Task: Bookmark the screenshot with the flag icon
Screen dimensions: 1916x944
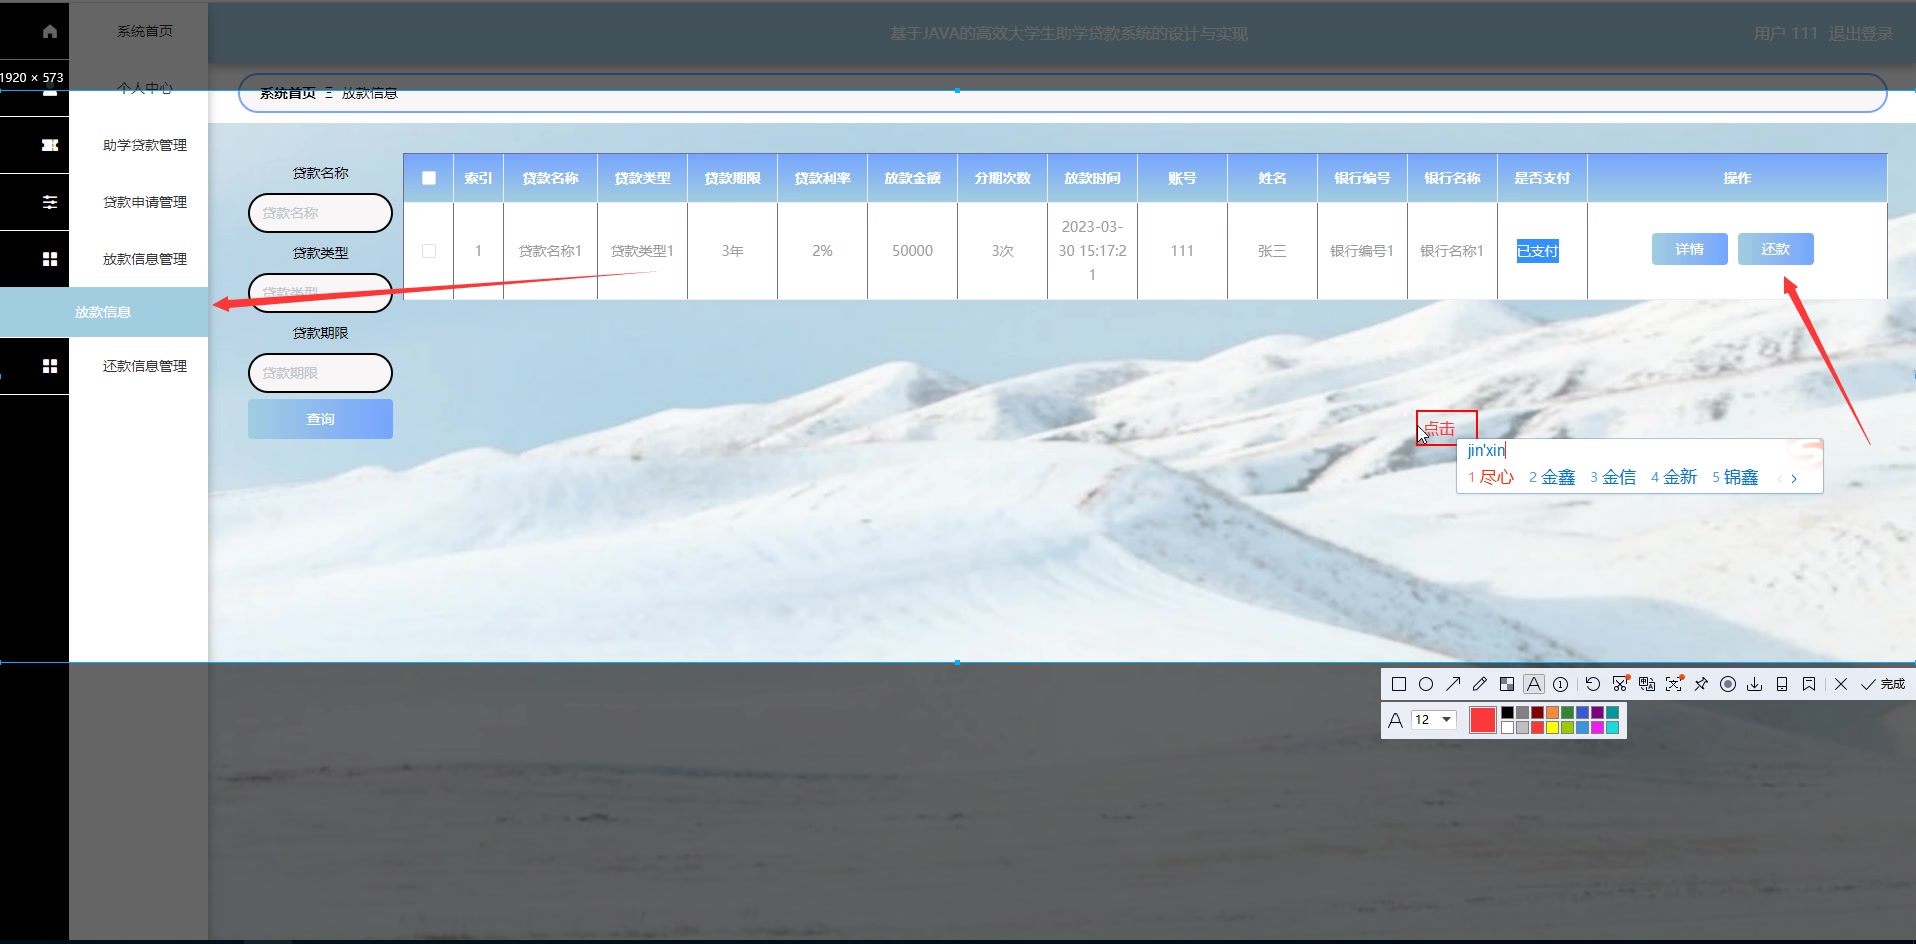Action: click(1809, 685)
